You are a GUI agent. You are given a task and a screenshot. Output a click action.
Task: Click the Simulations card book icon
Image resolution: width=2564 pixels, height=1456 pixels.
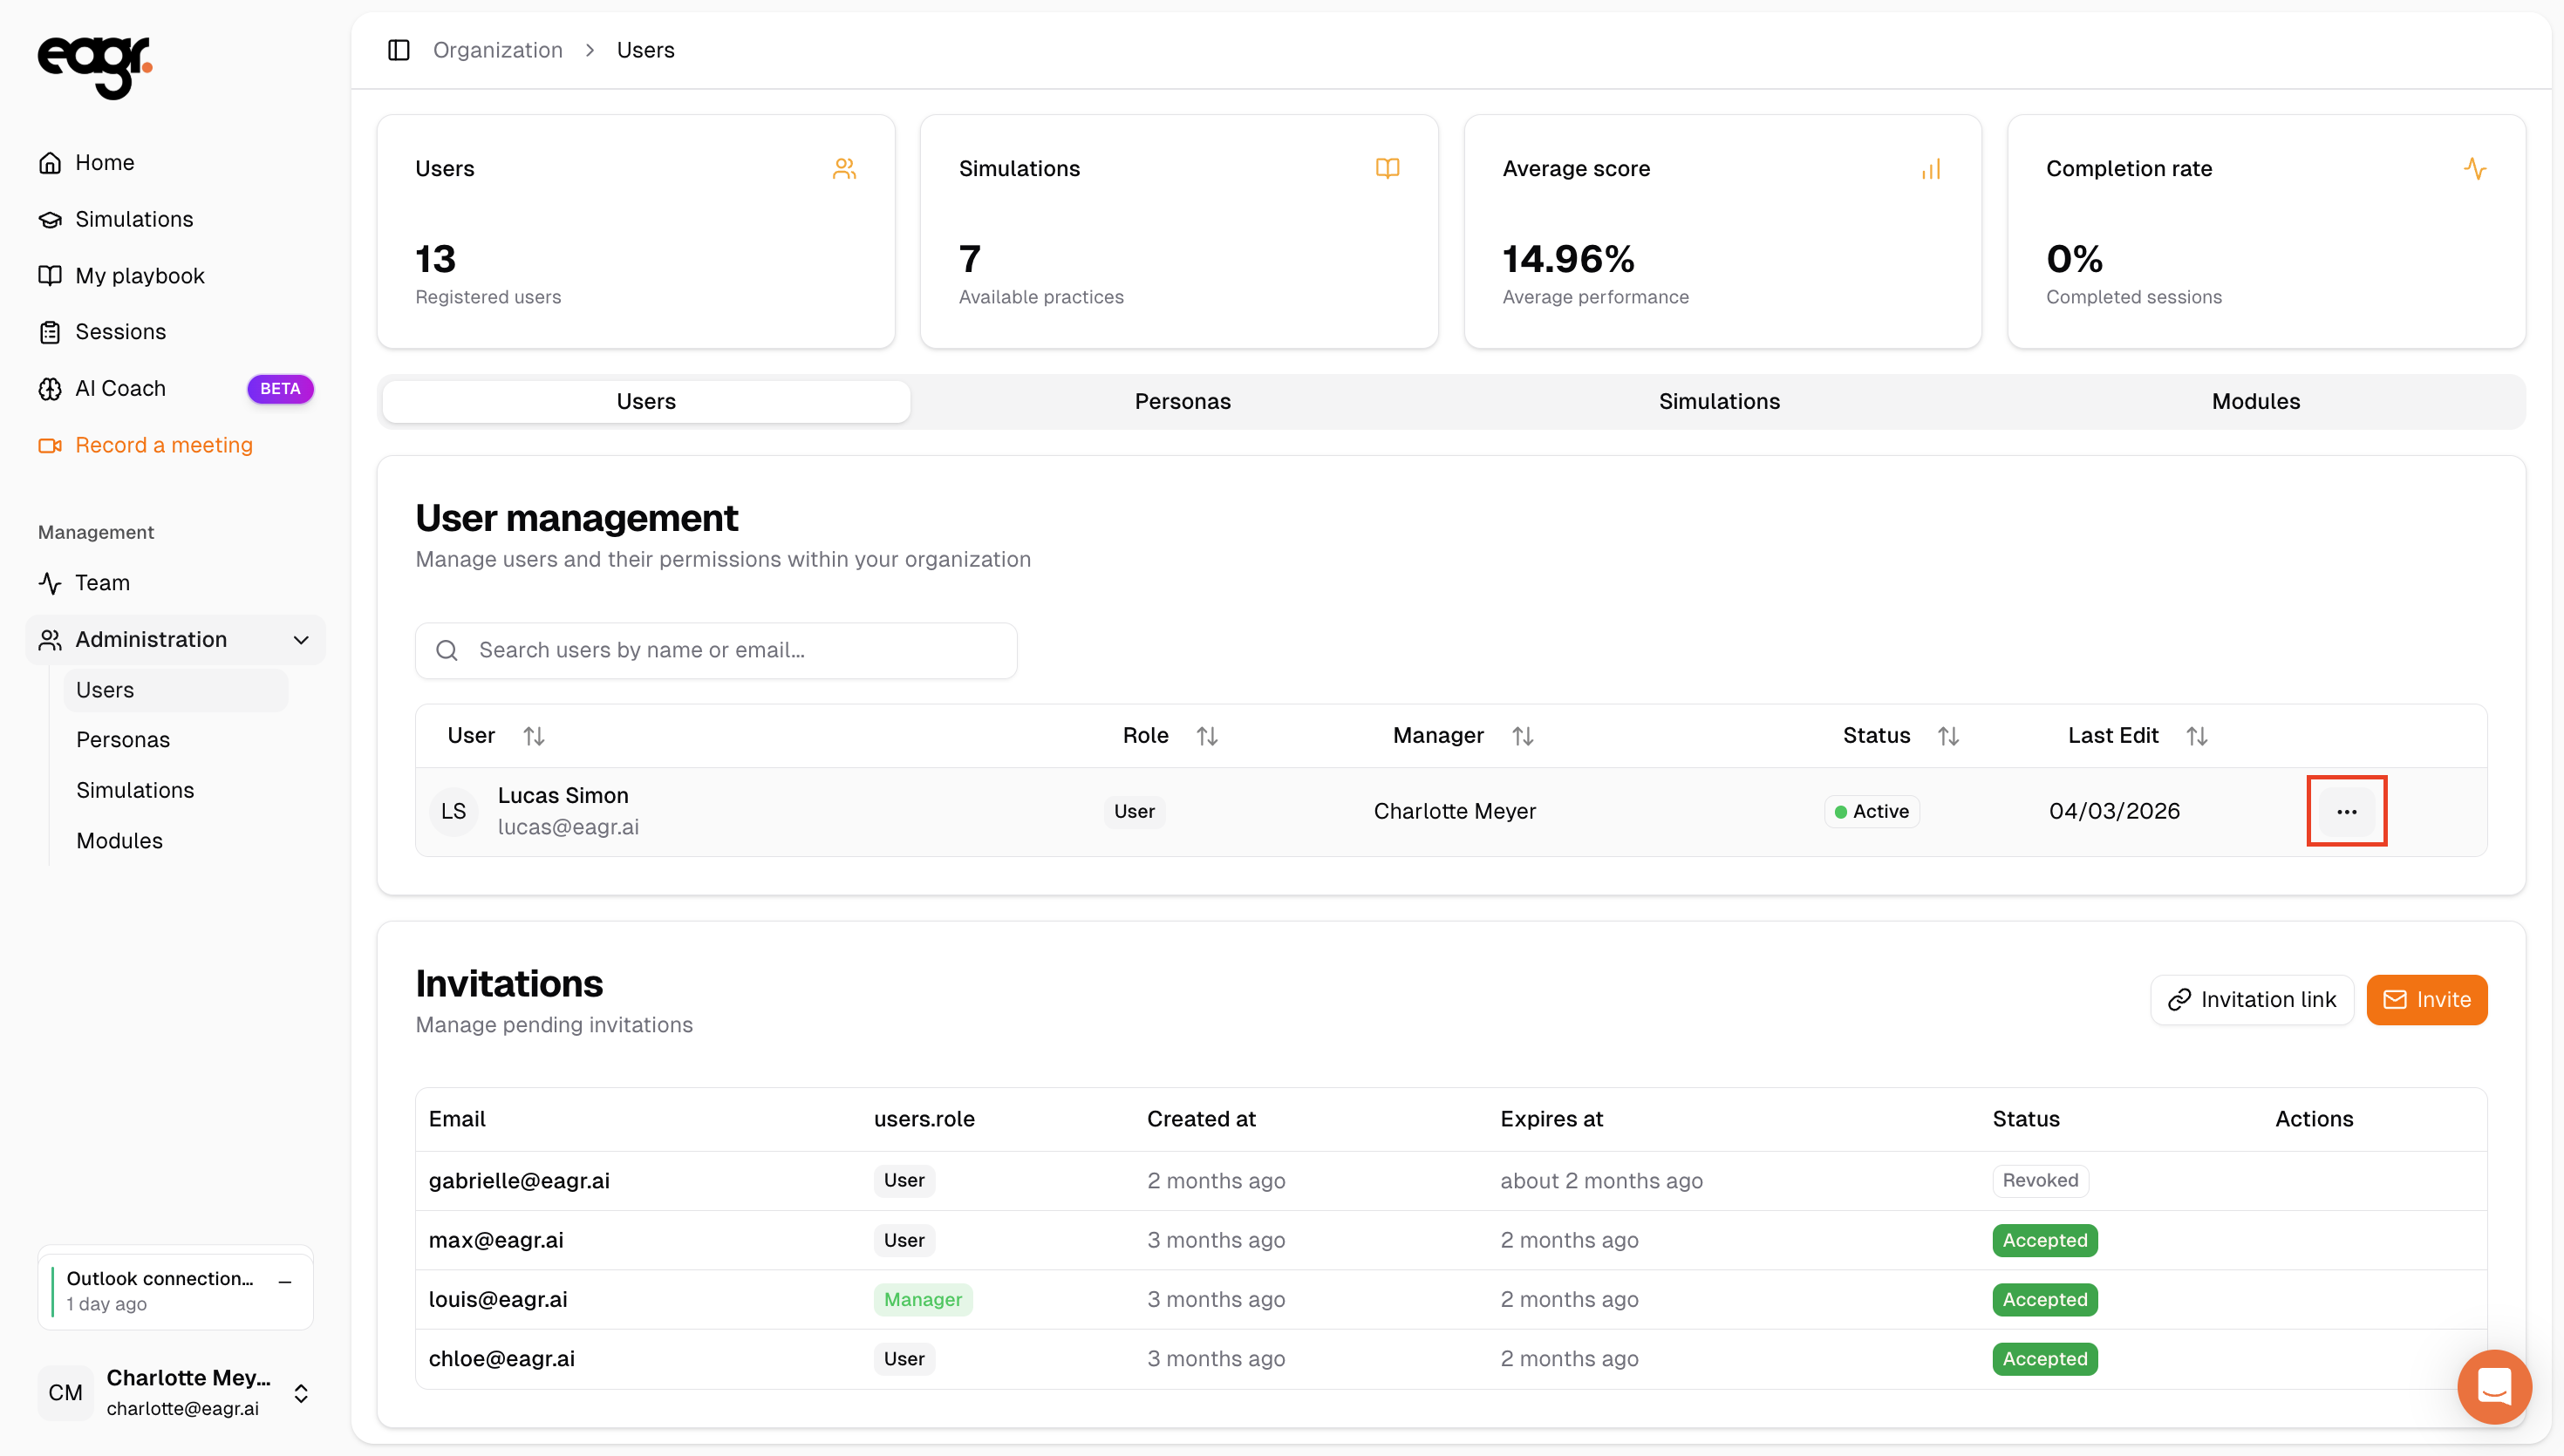pos(1387,169)
